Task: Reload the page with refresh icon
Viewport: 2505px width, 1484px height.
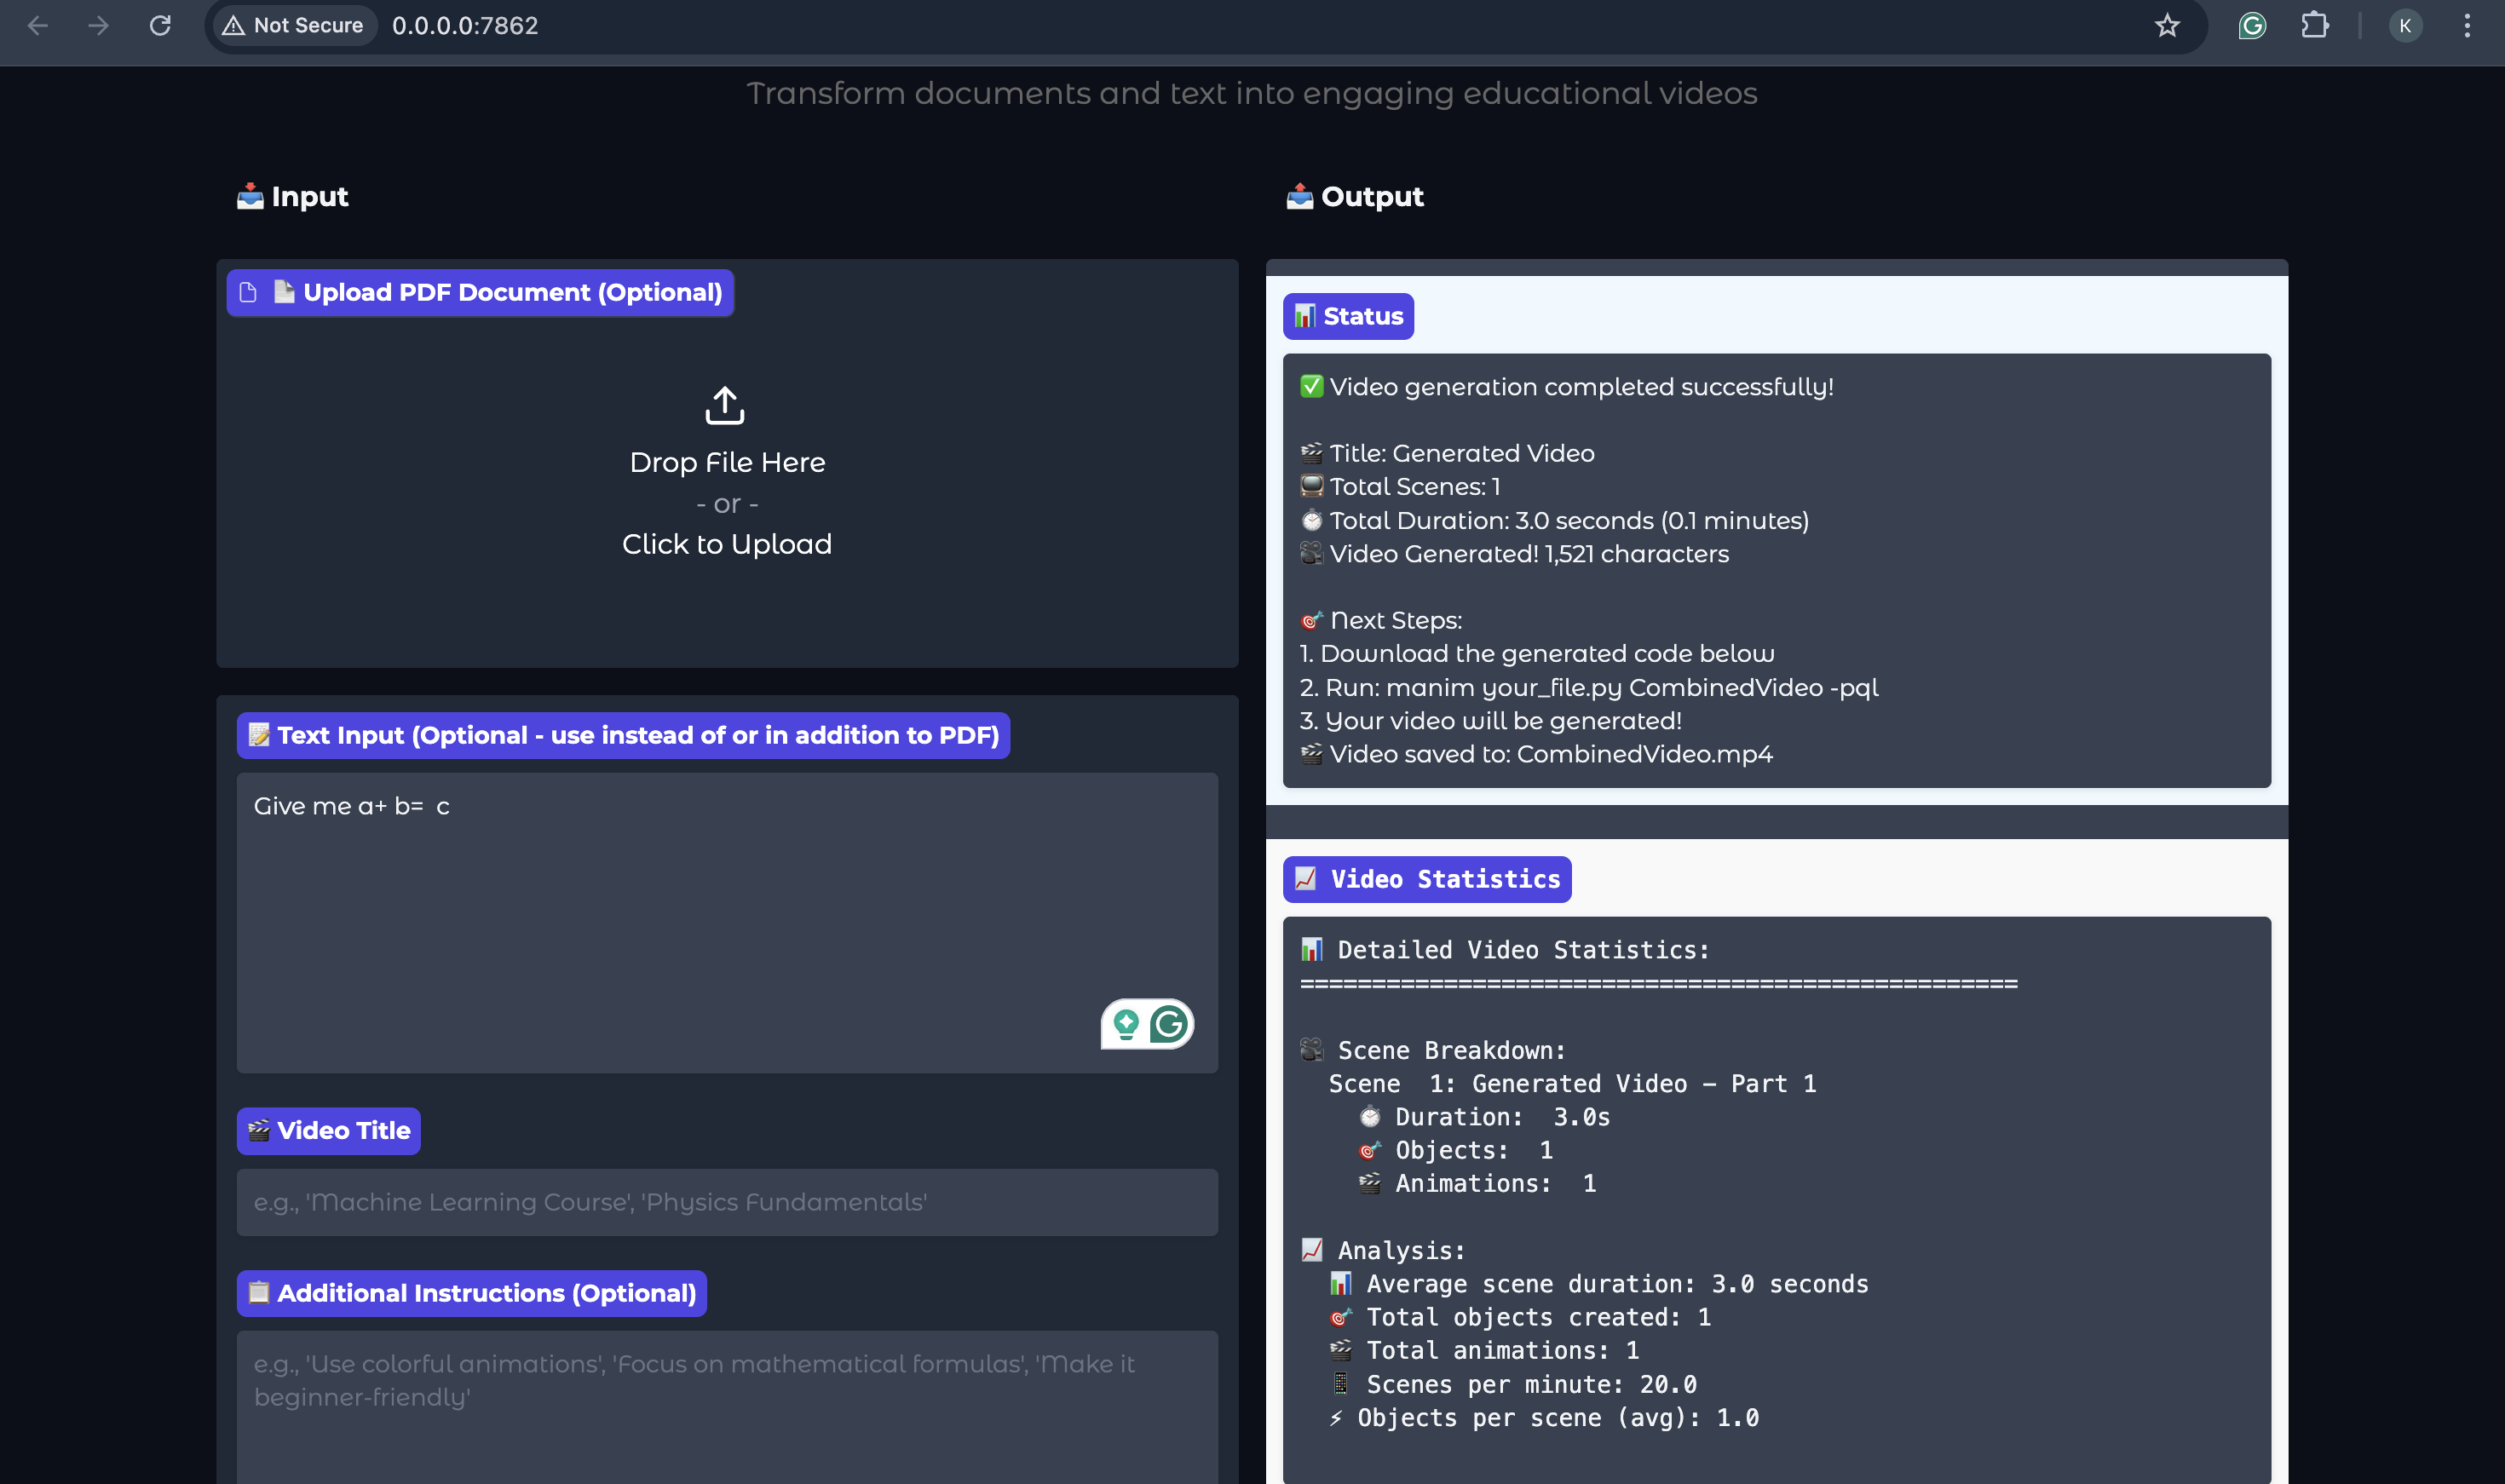Action: 160,26
